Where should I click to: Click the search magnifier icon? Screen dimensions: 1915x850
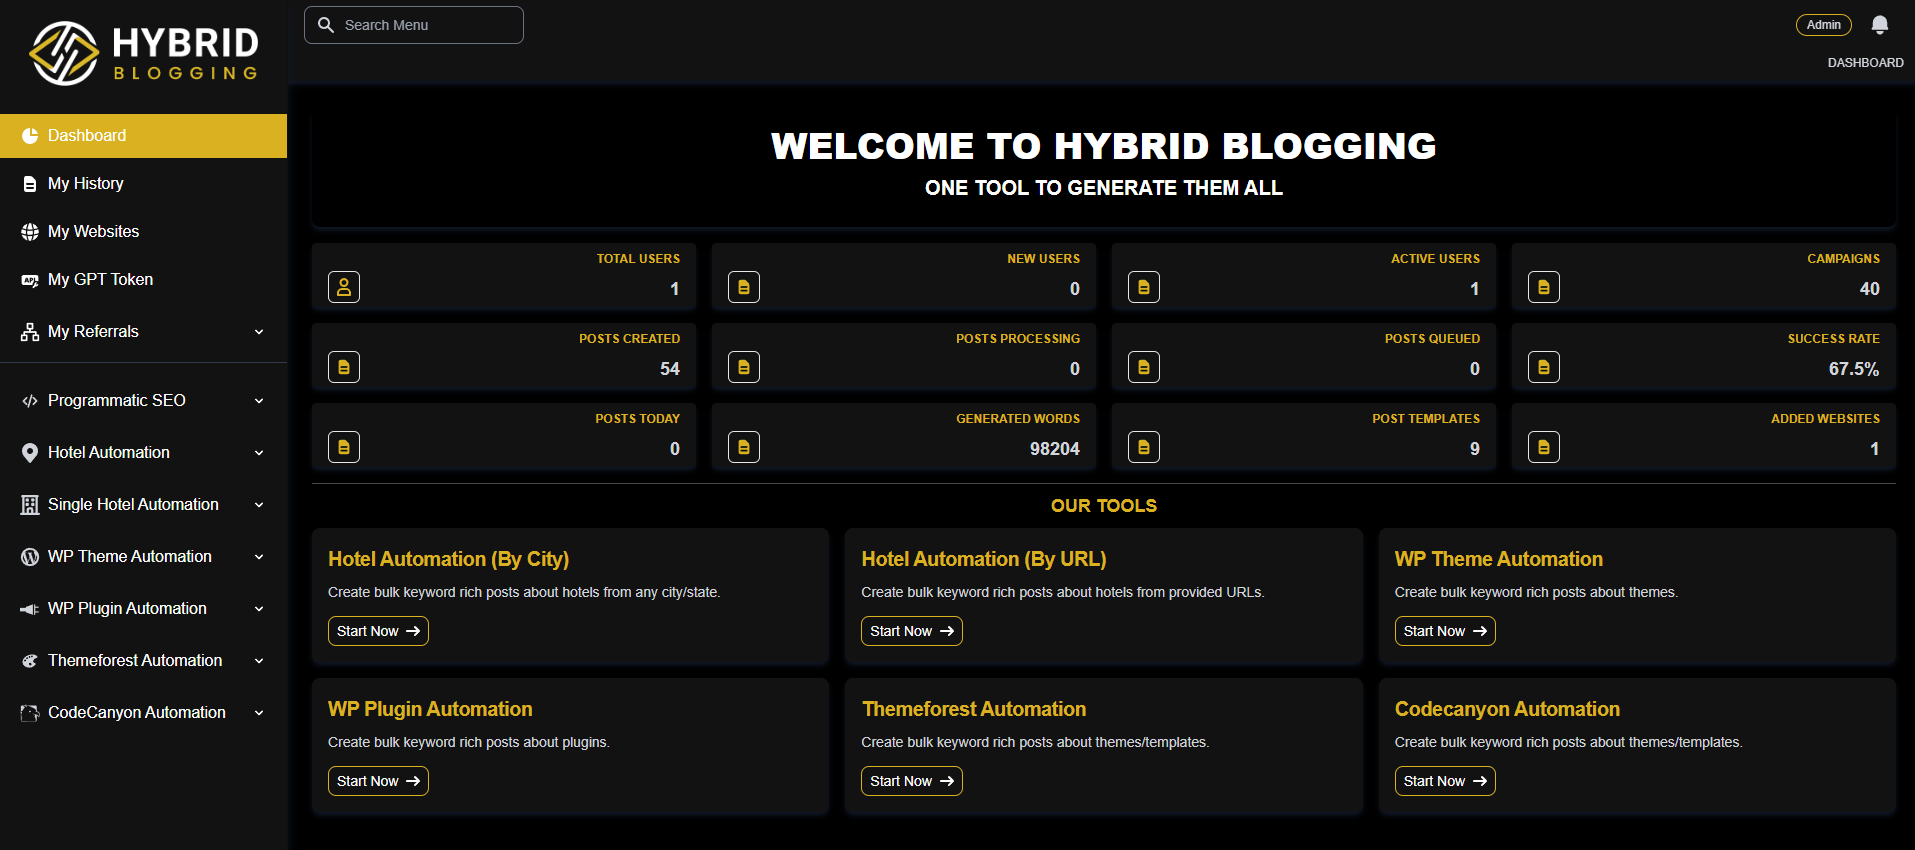tap(326, 25)
